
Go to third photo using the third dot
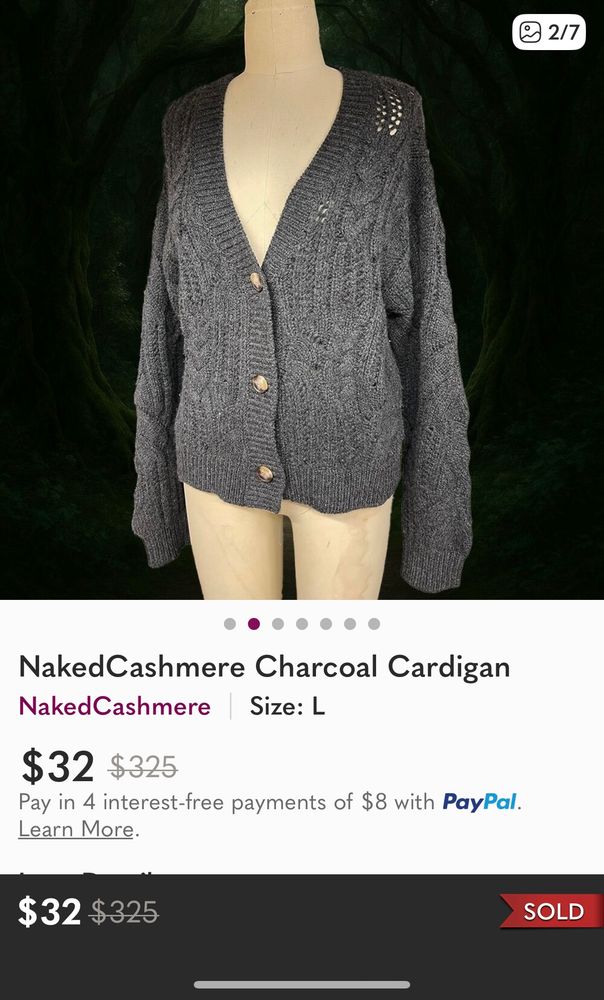[278, 624]
